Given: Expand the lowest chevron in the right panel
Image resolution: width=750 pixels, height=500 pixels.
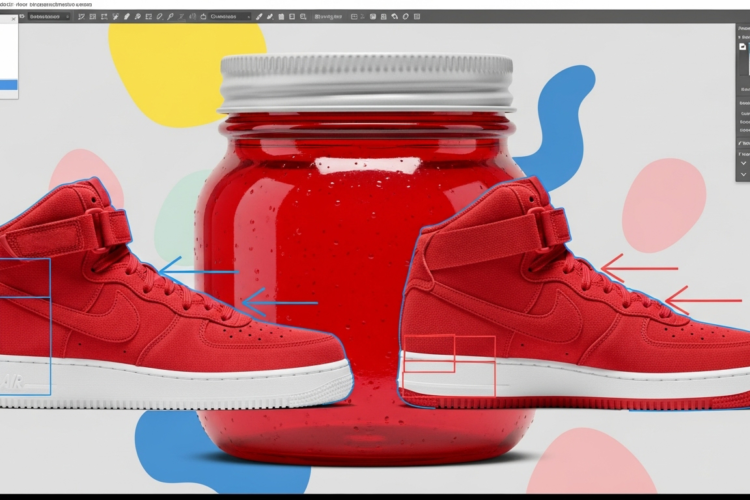Looking at the screenshot, I should point(743,175).
